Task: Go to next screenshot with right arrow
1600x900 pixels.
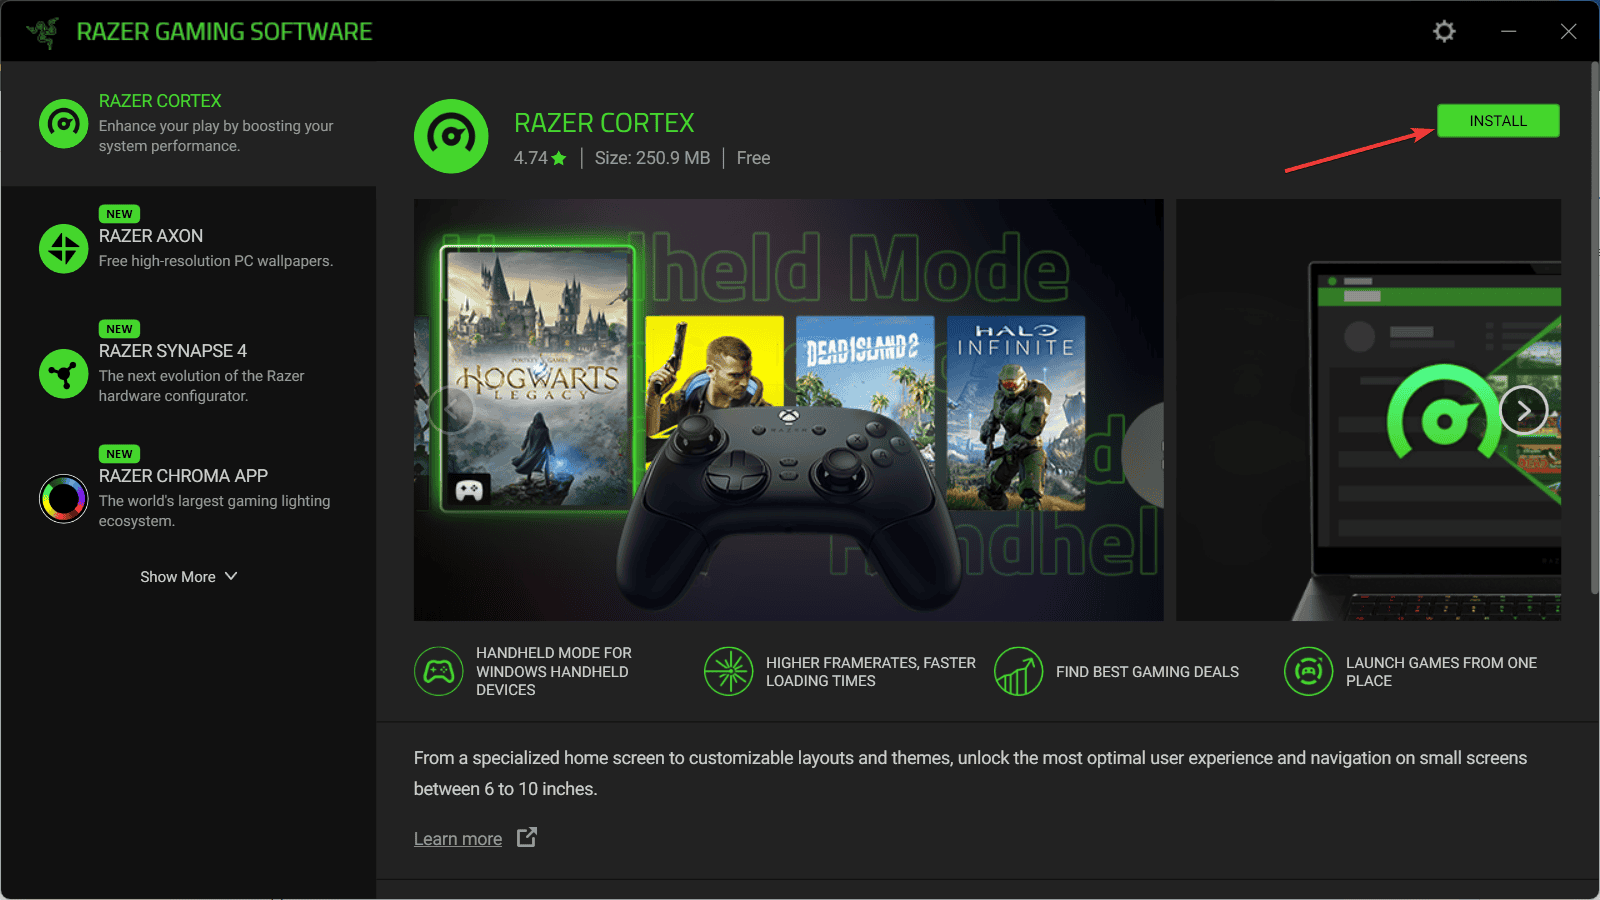Action: (1524, 410)
